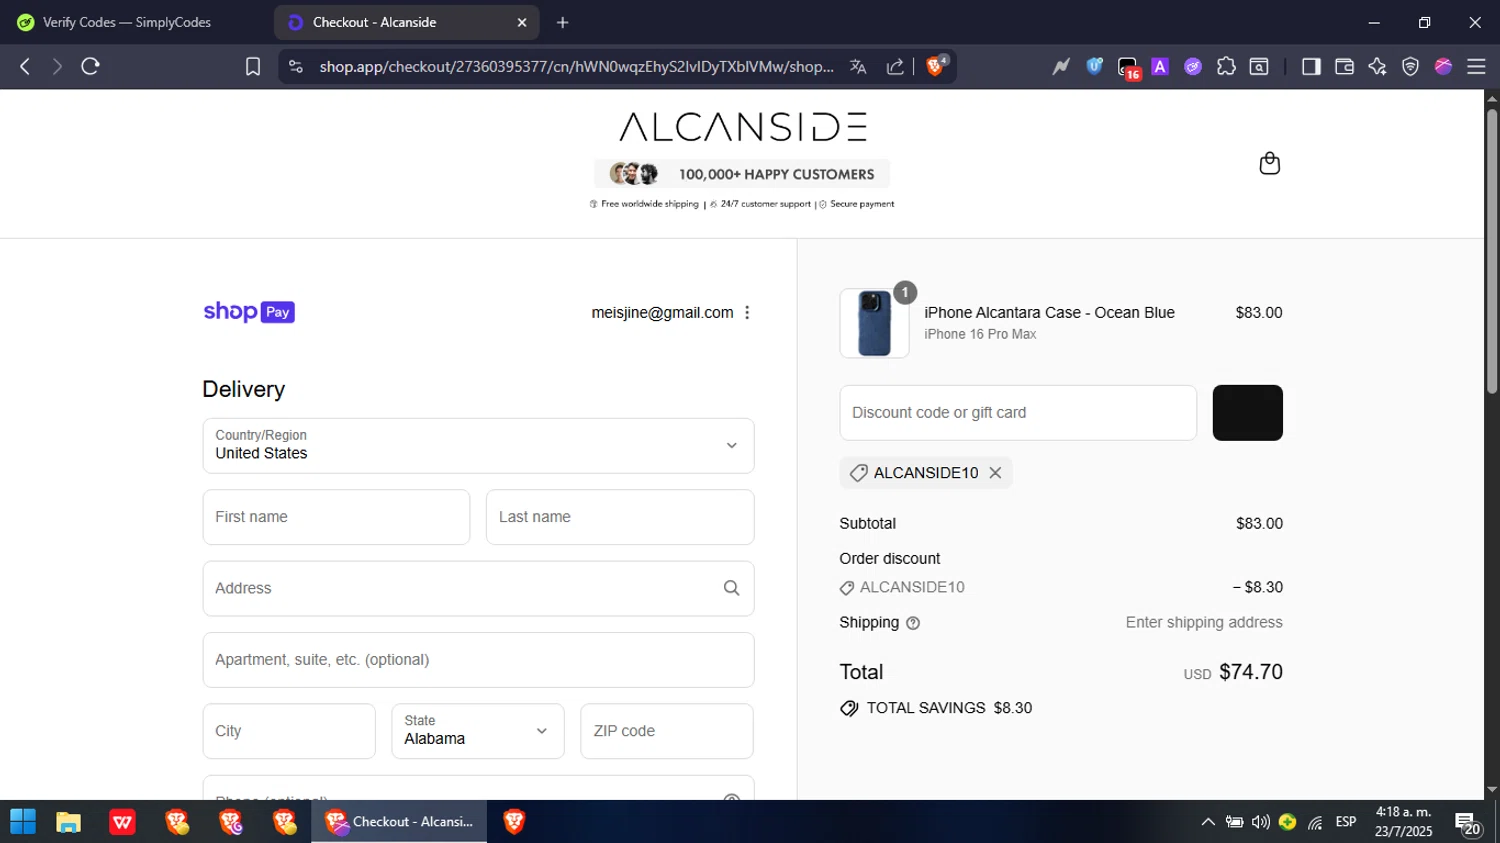Show shipping info help icon
This screenshot has width=1500, height=843.
click(913, 623)
